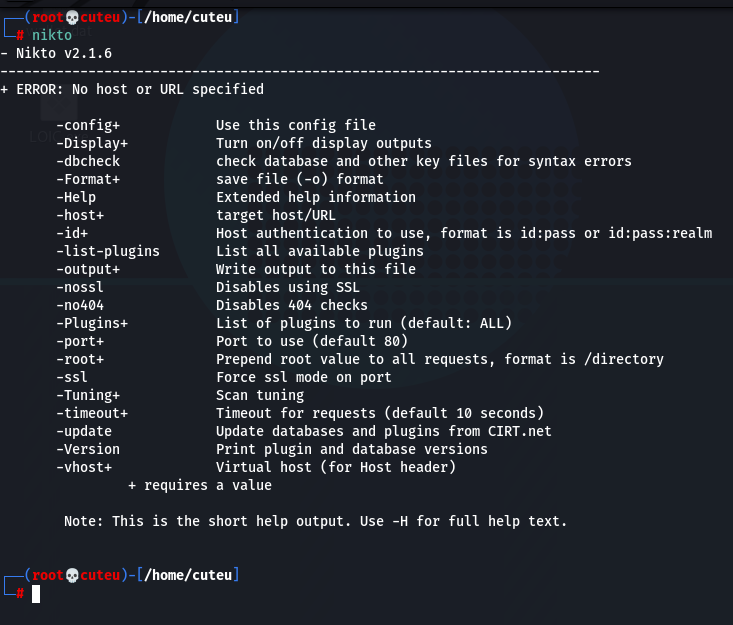733x625 pixels.
Task: Click the skull icon in the top prompt
Action: 72,17
